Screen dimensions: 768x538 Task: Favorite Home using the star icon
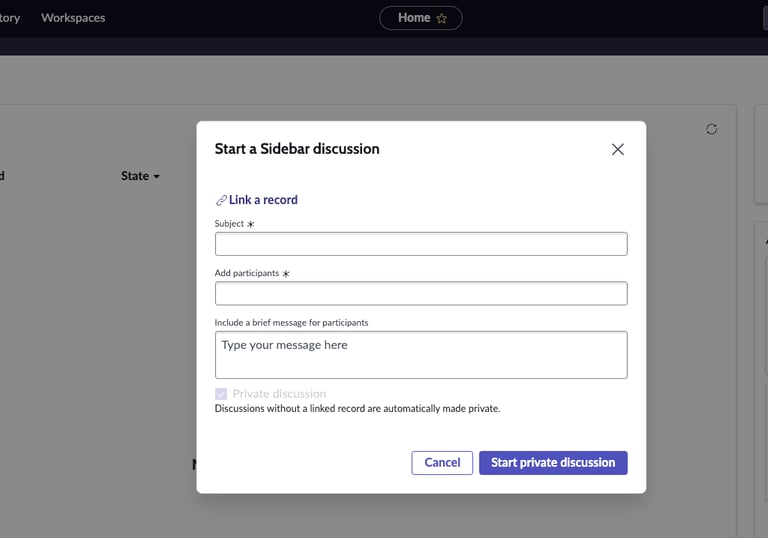click(x=442, y=18)
